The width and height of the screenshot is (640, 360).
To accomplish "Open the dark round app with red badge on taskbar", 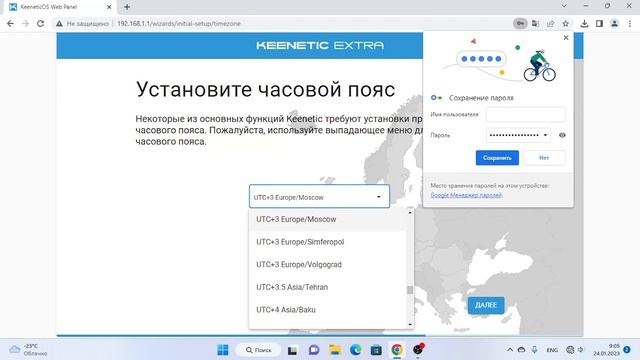I will [x=418, y=349].
